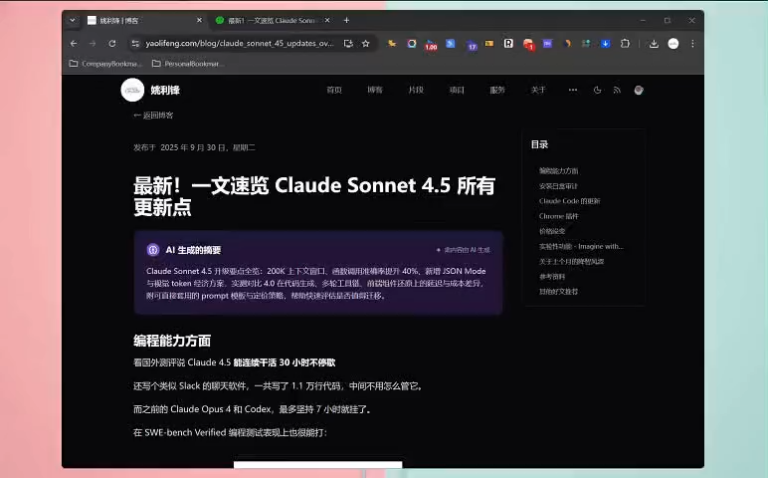Open the 博客 navigation item
768x478 pixels.
(375, 90)
